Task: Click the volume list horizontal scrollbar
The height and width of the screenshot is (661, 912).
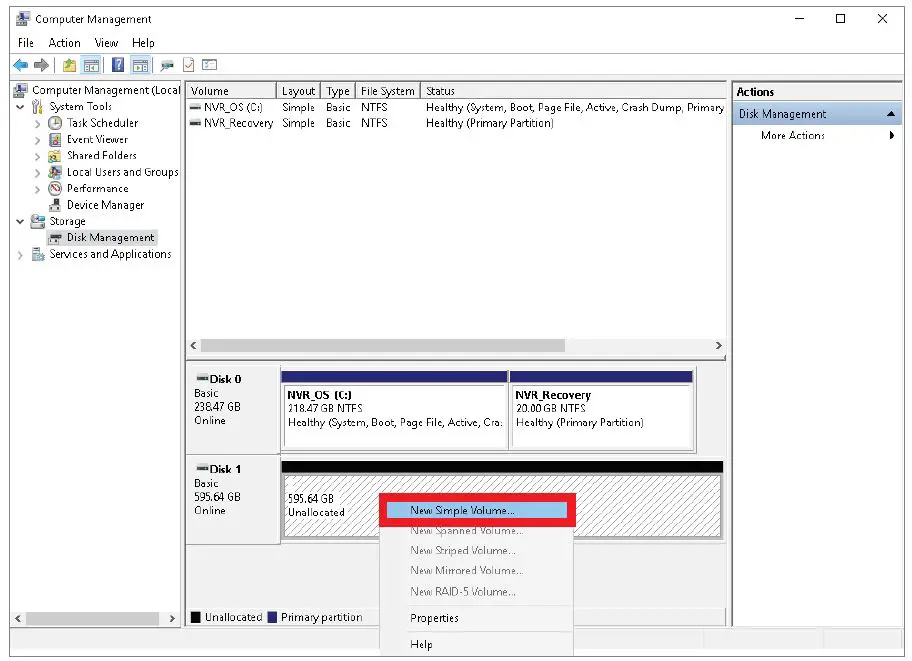Action: coord(380,345)
